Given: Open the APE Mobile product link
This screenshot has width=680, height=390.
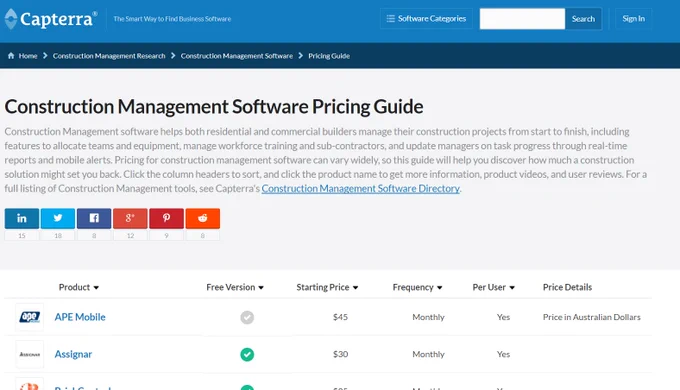Looking at the screenshot, I should [80, 317].
